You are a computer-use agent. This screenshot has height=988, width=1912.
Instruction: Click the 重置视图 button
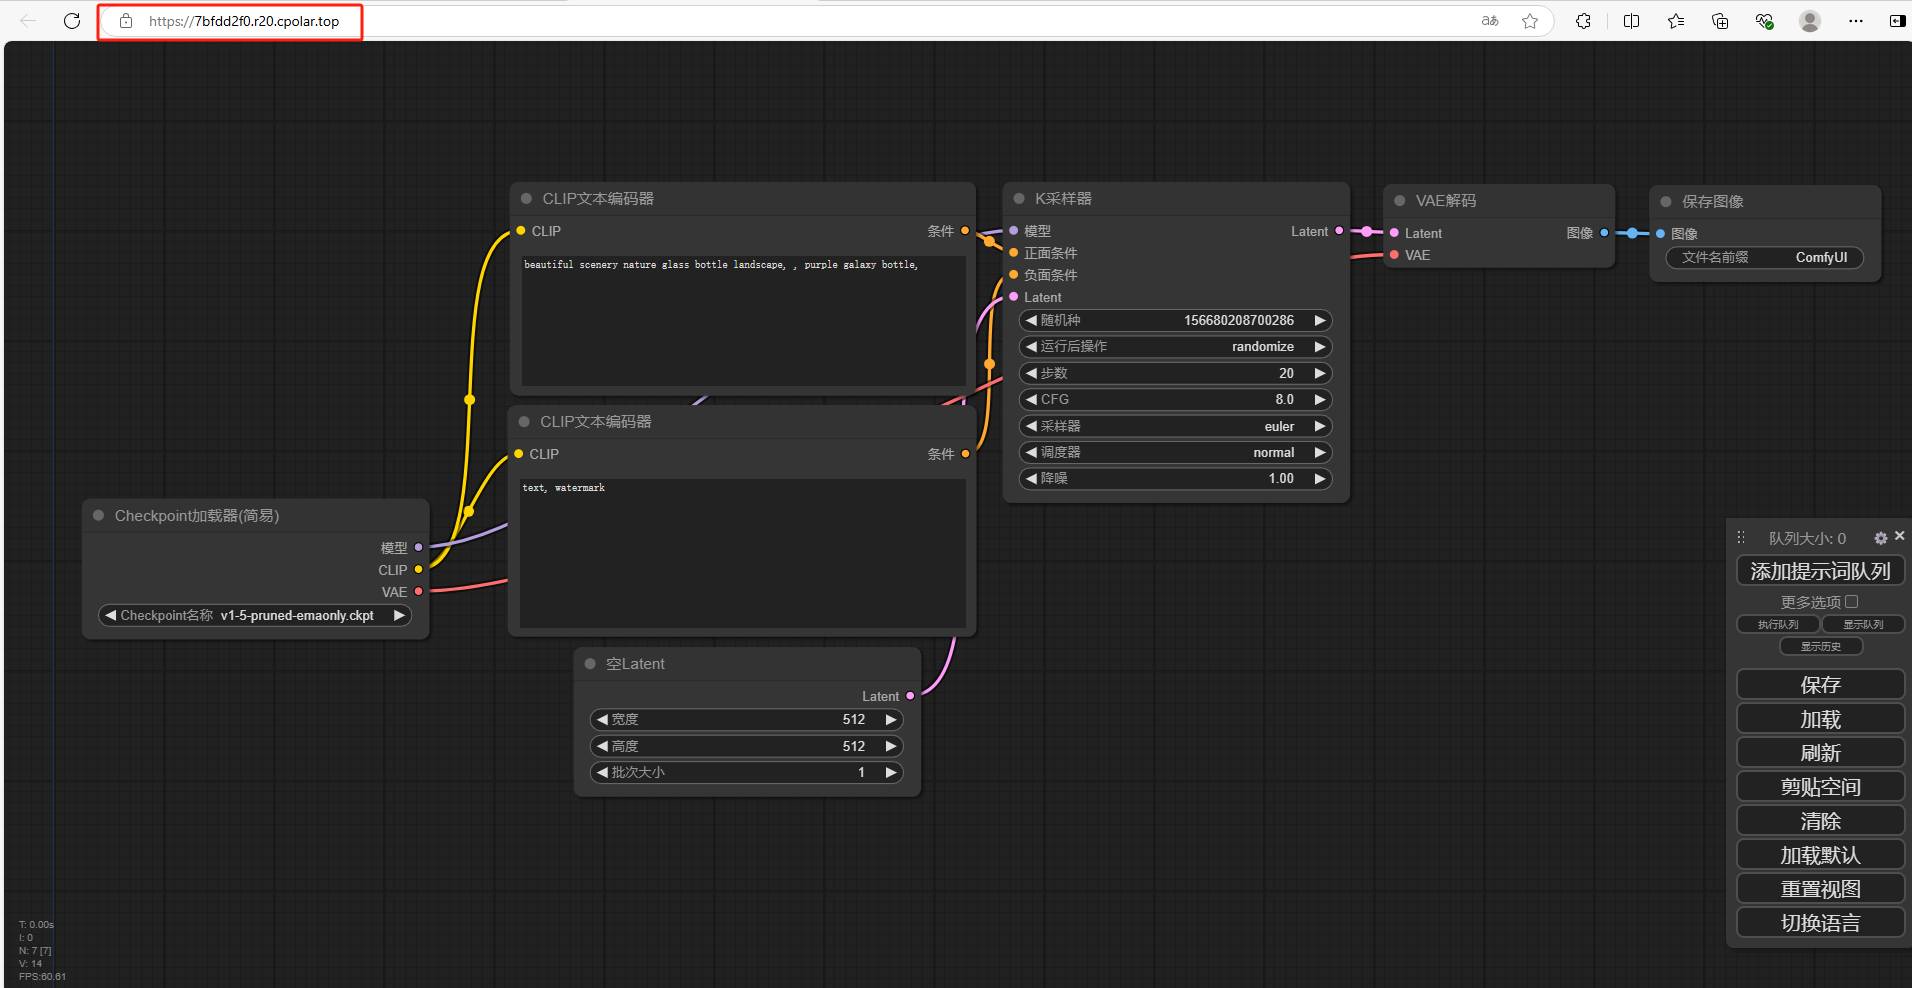coord(1820,889)
